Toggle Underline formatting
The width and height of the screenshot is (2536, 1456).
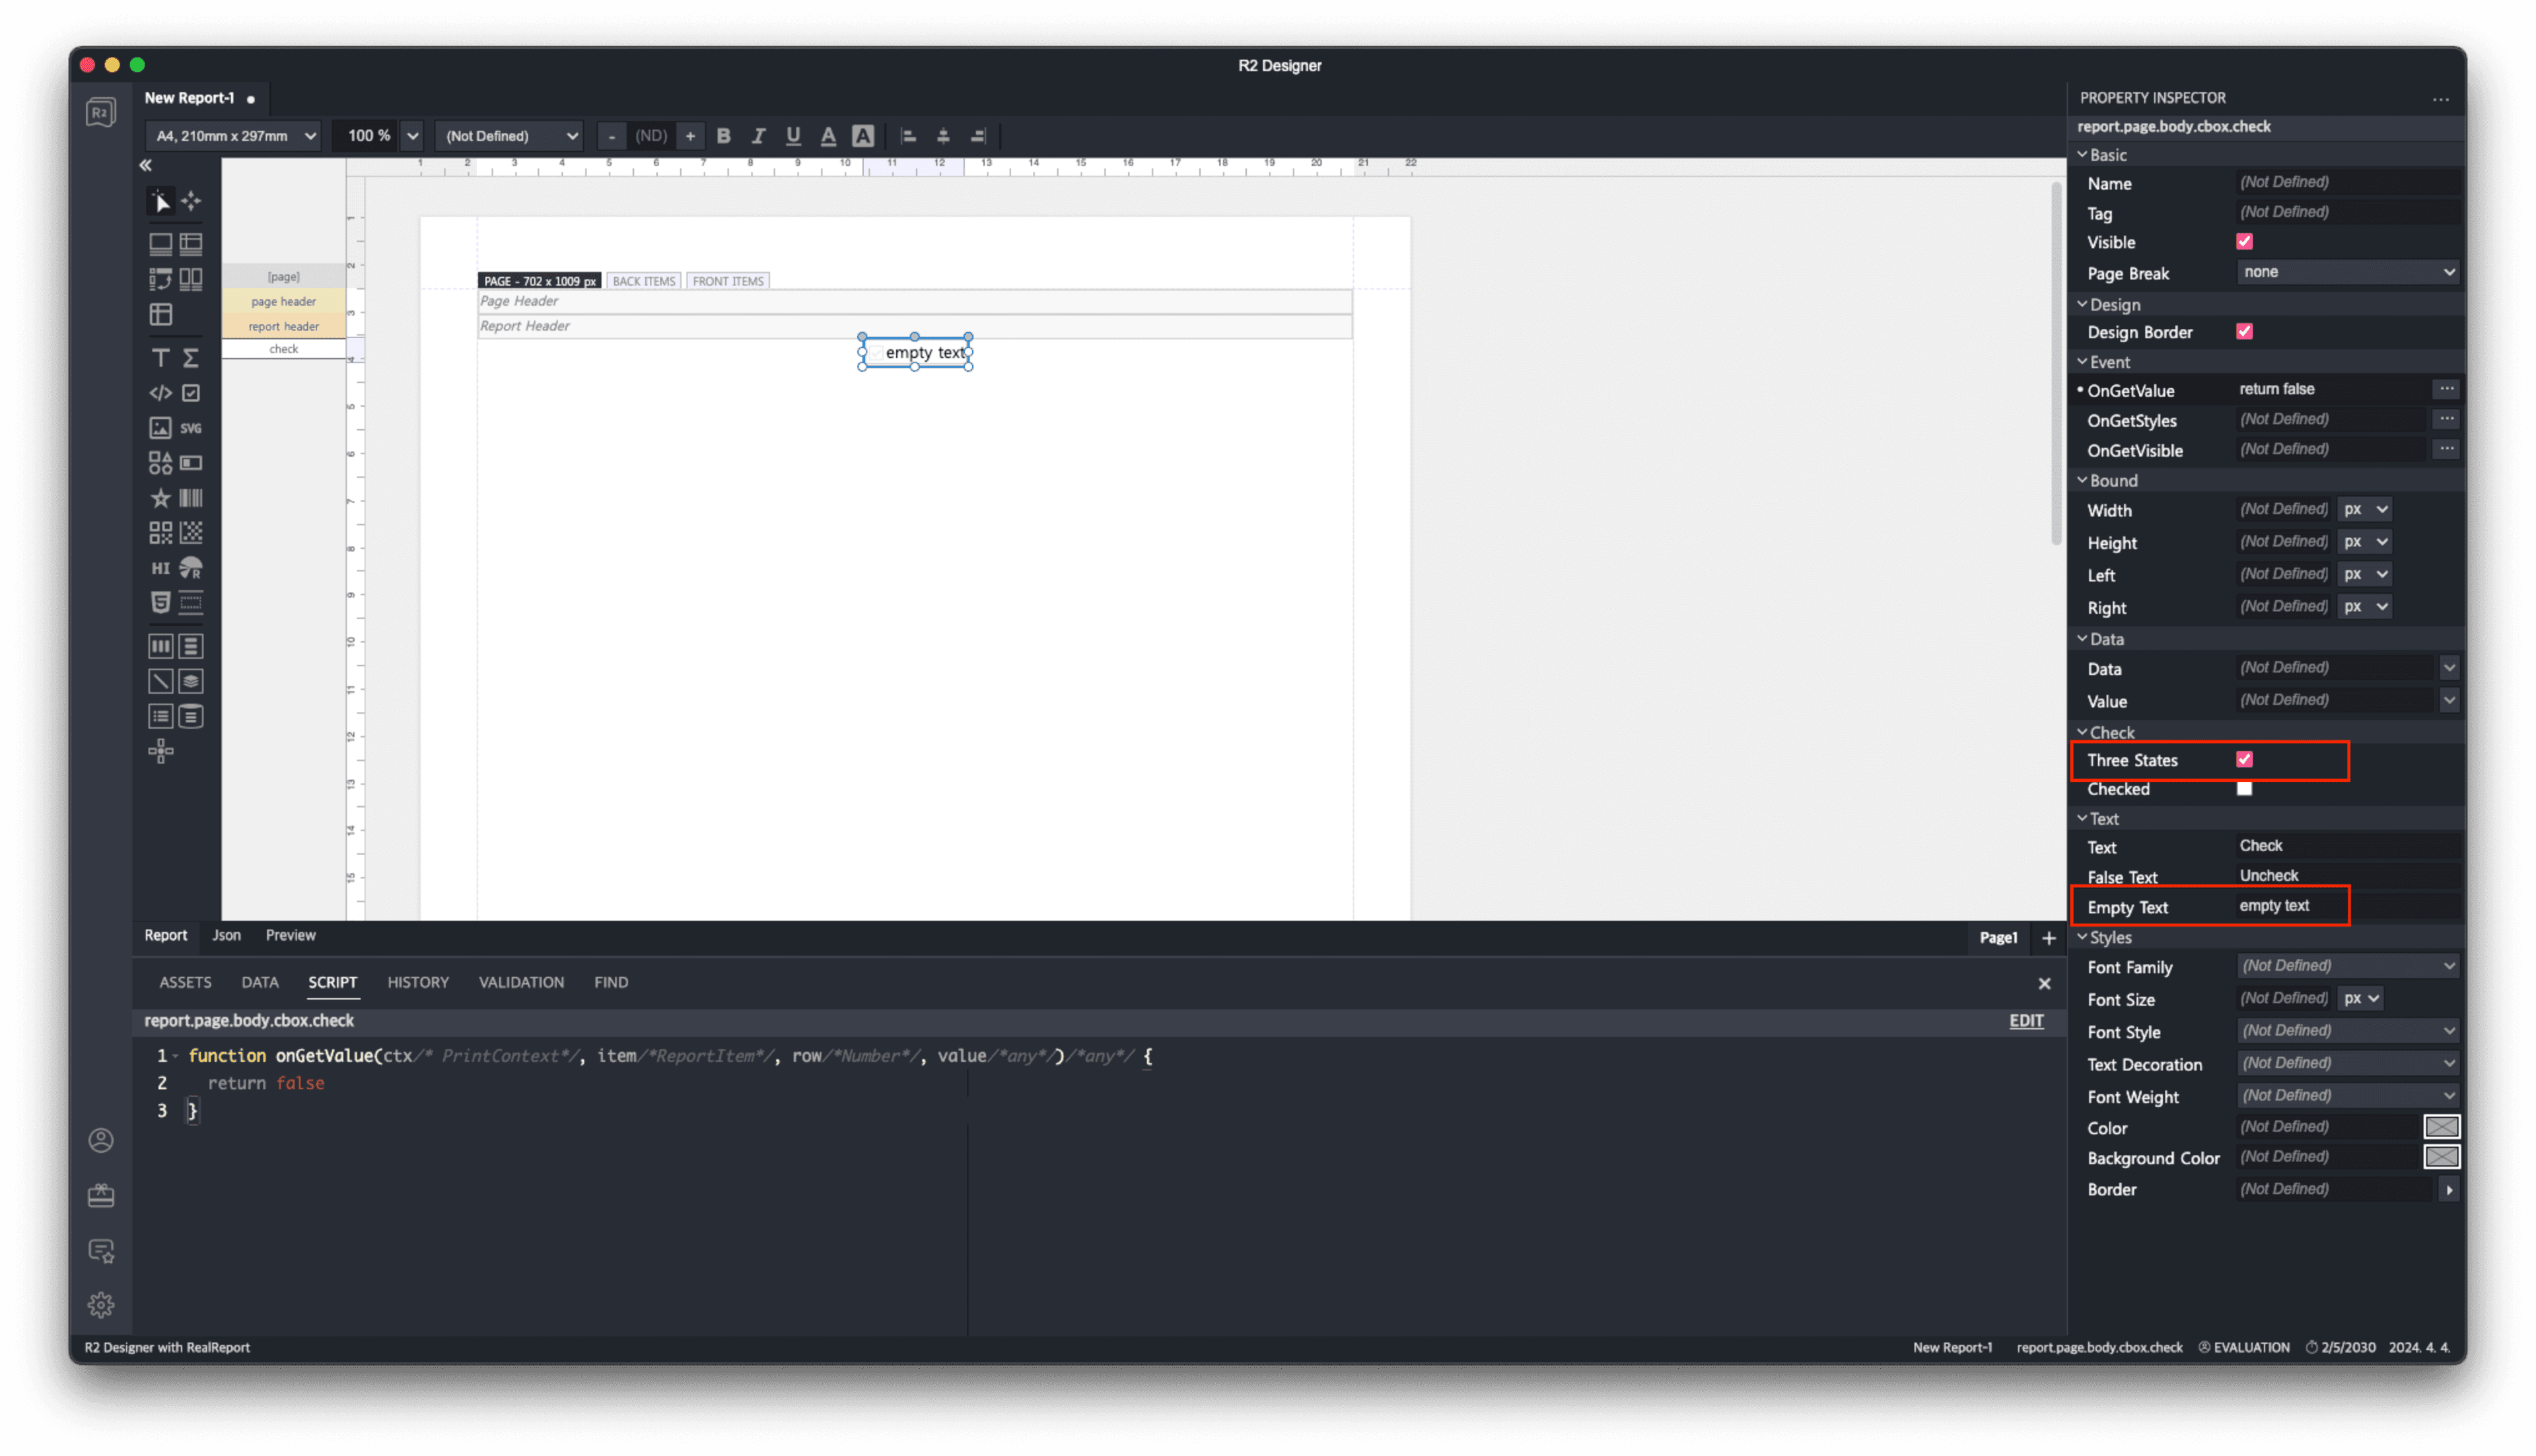794,136
